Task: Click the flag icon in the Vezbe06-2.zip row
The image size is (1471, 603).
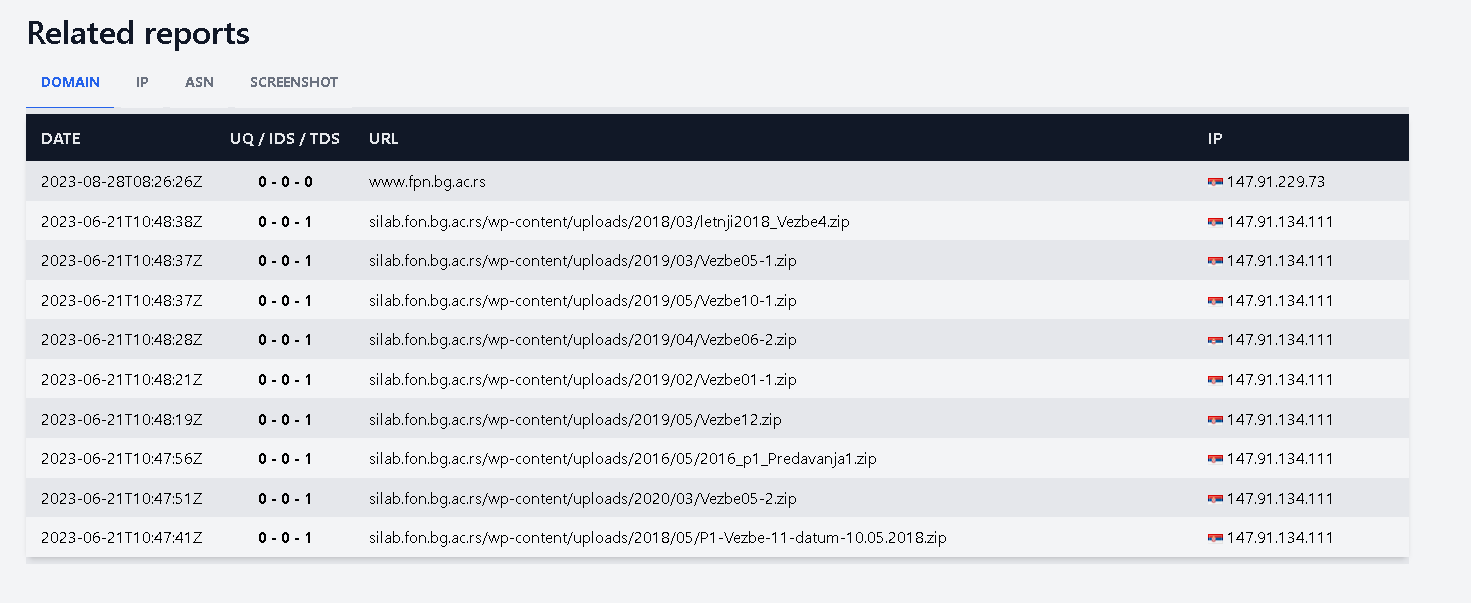Action: point(1215,340)
